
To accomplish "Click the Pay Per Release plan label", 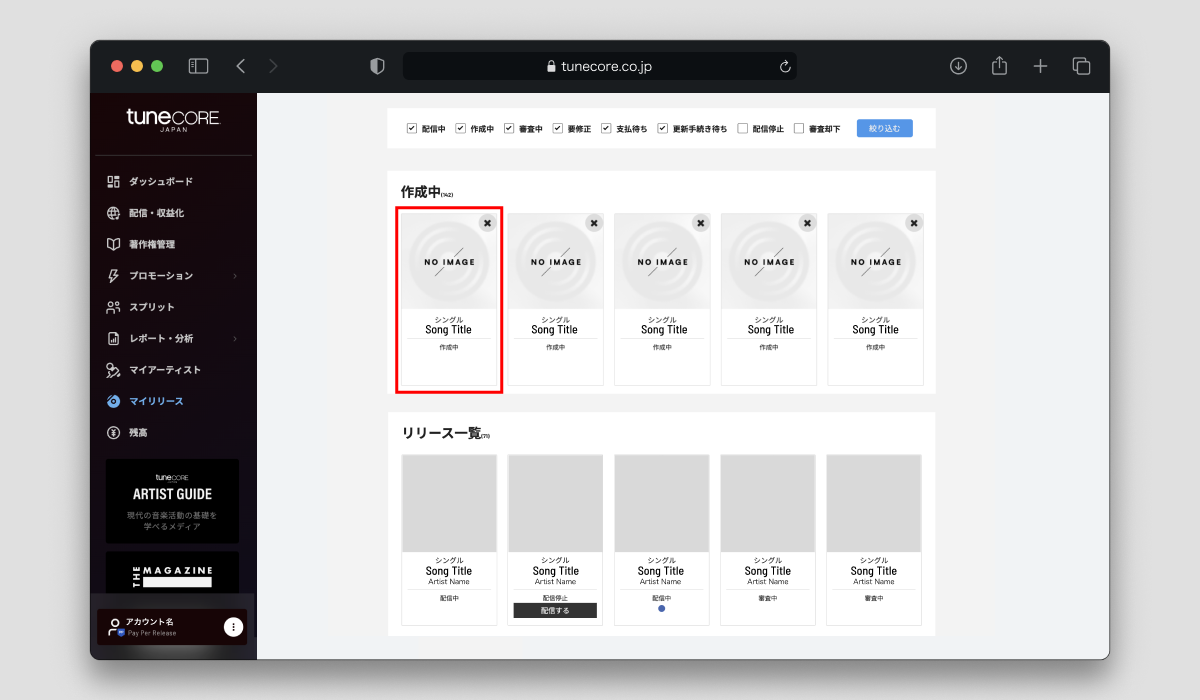I will [152, 633].
